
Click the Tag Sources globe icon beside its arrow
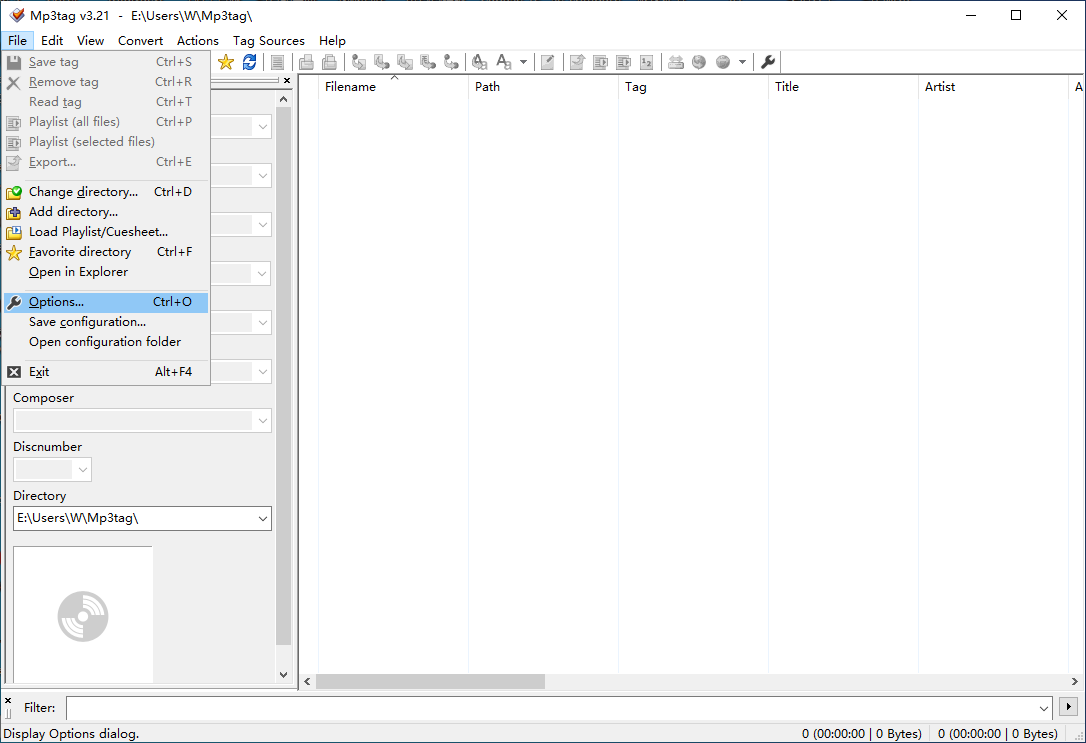point(722,62)
